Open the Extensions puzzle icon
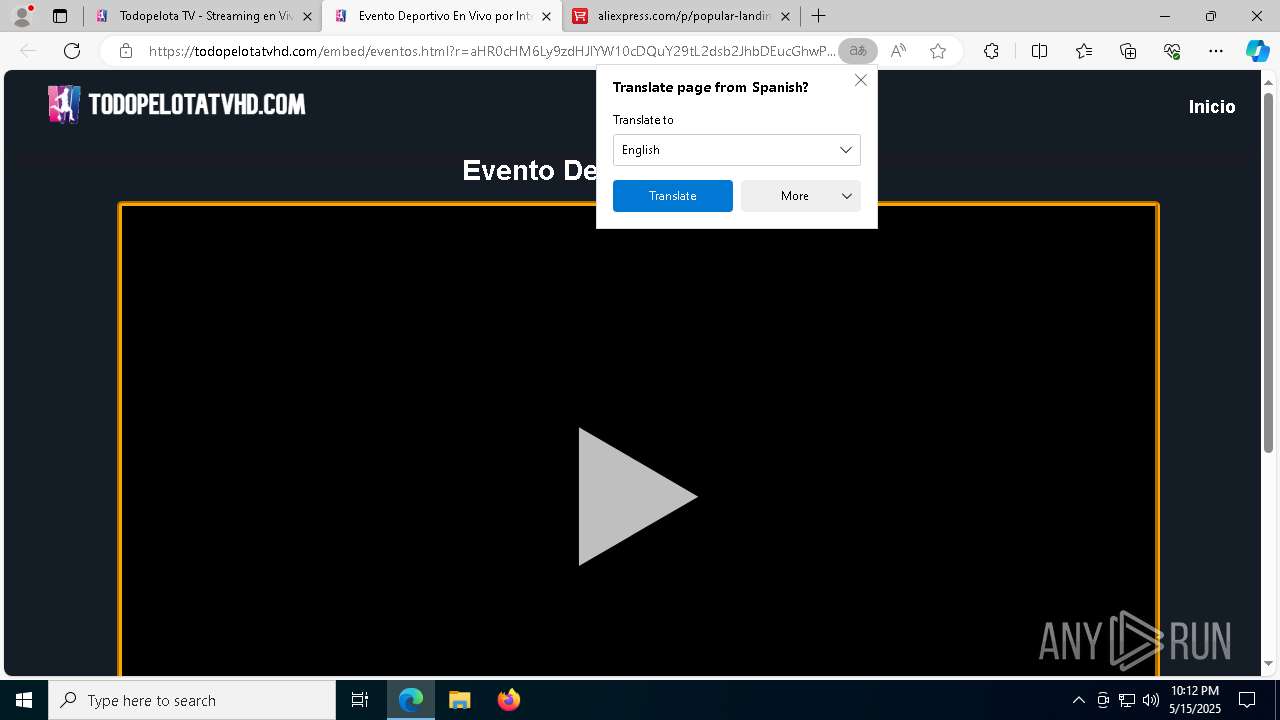1280x720 pixels. click(991, 51)
